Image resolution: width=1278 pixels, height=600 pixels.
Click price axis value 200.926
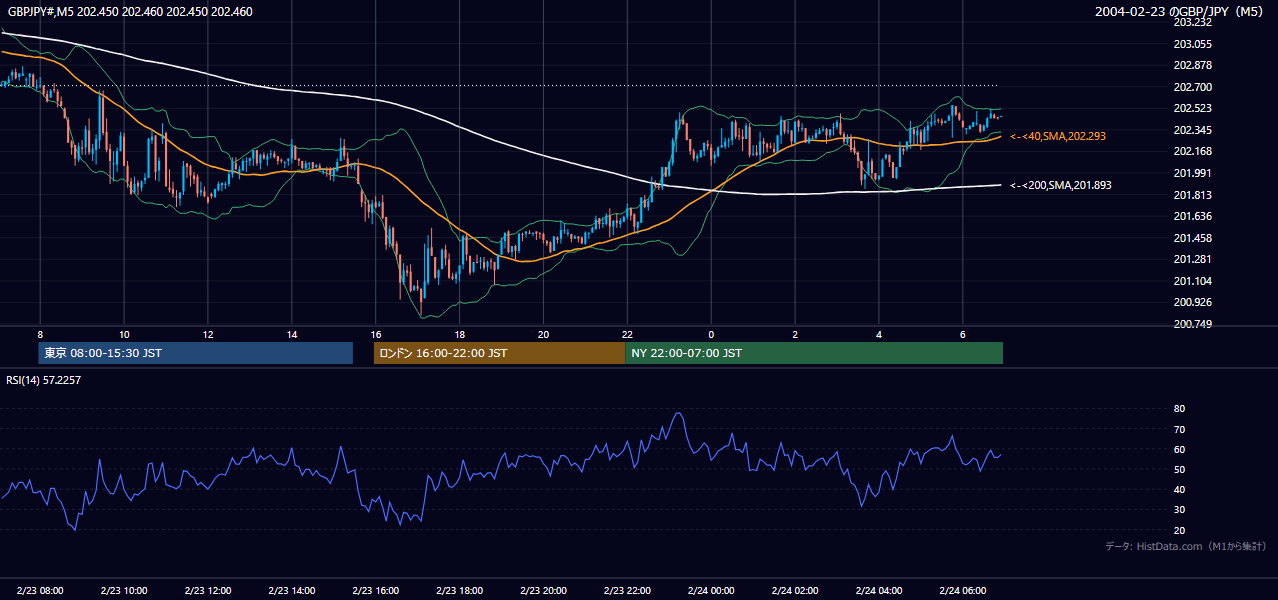tap(1192, 302)
